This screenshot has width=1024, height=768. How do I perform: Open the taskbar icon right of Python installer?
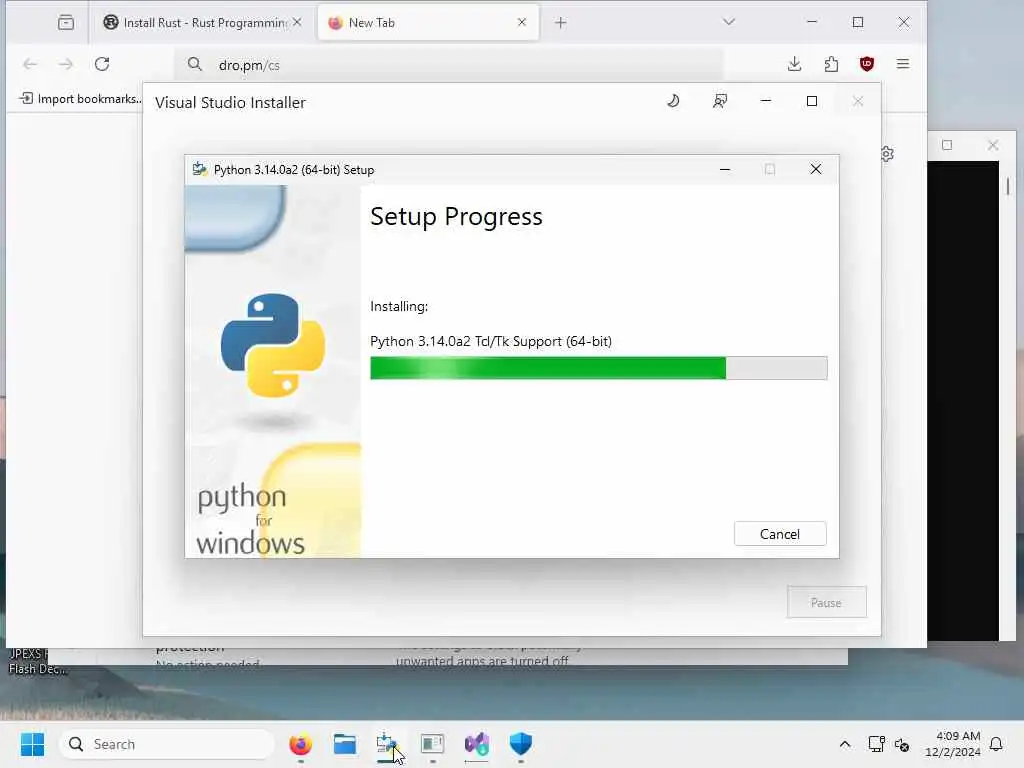tap(432, 744)
